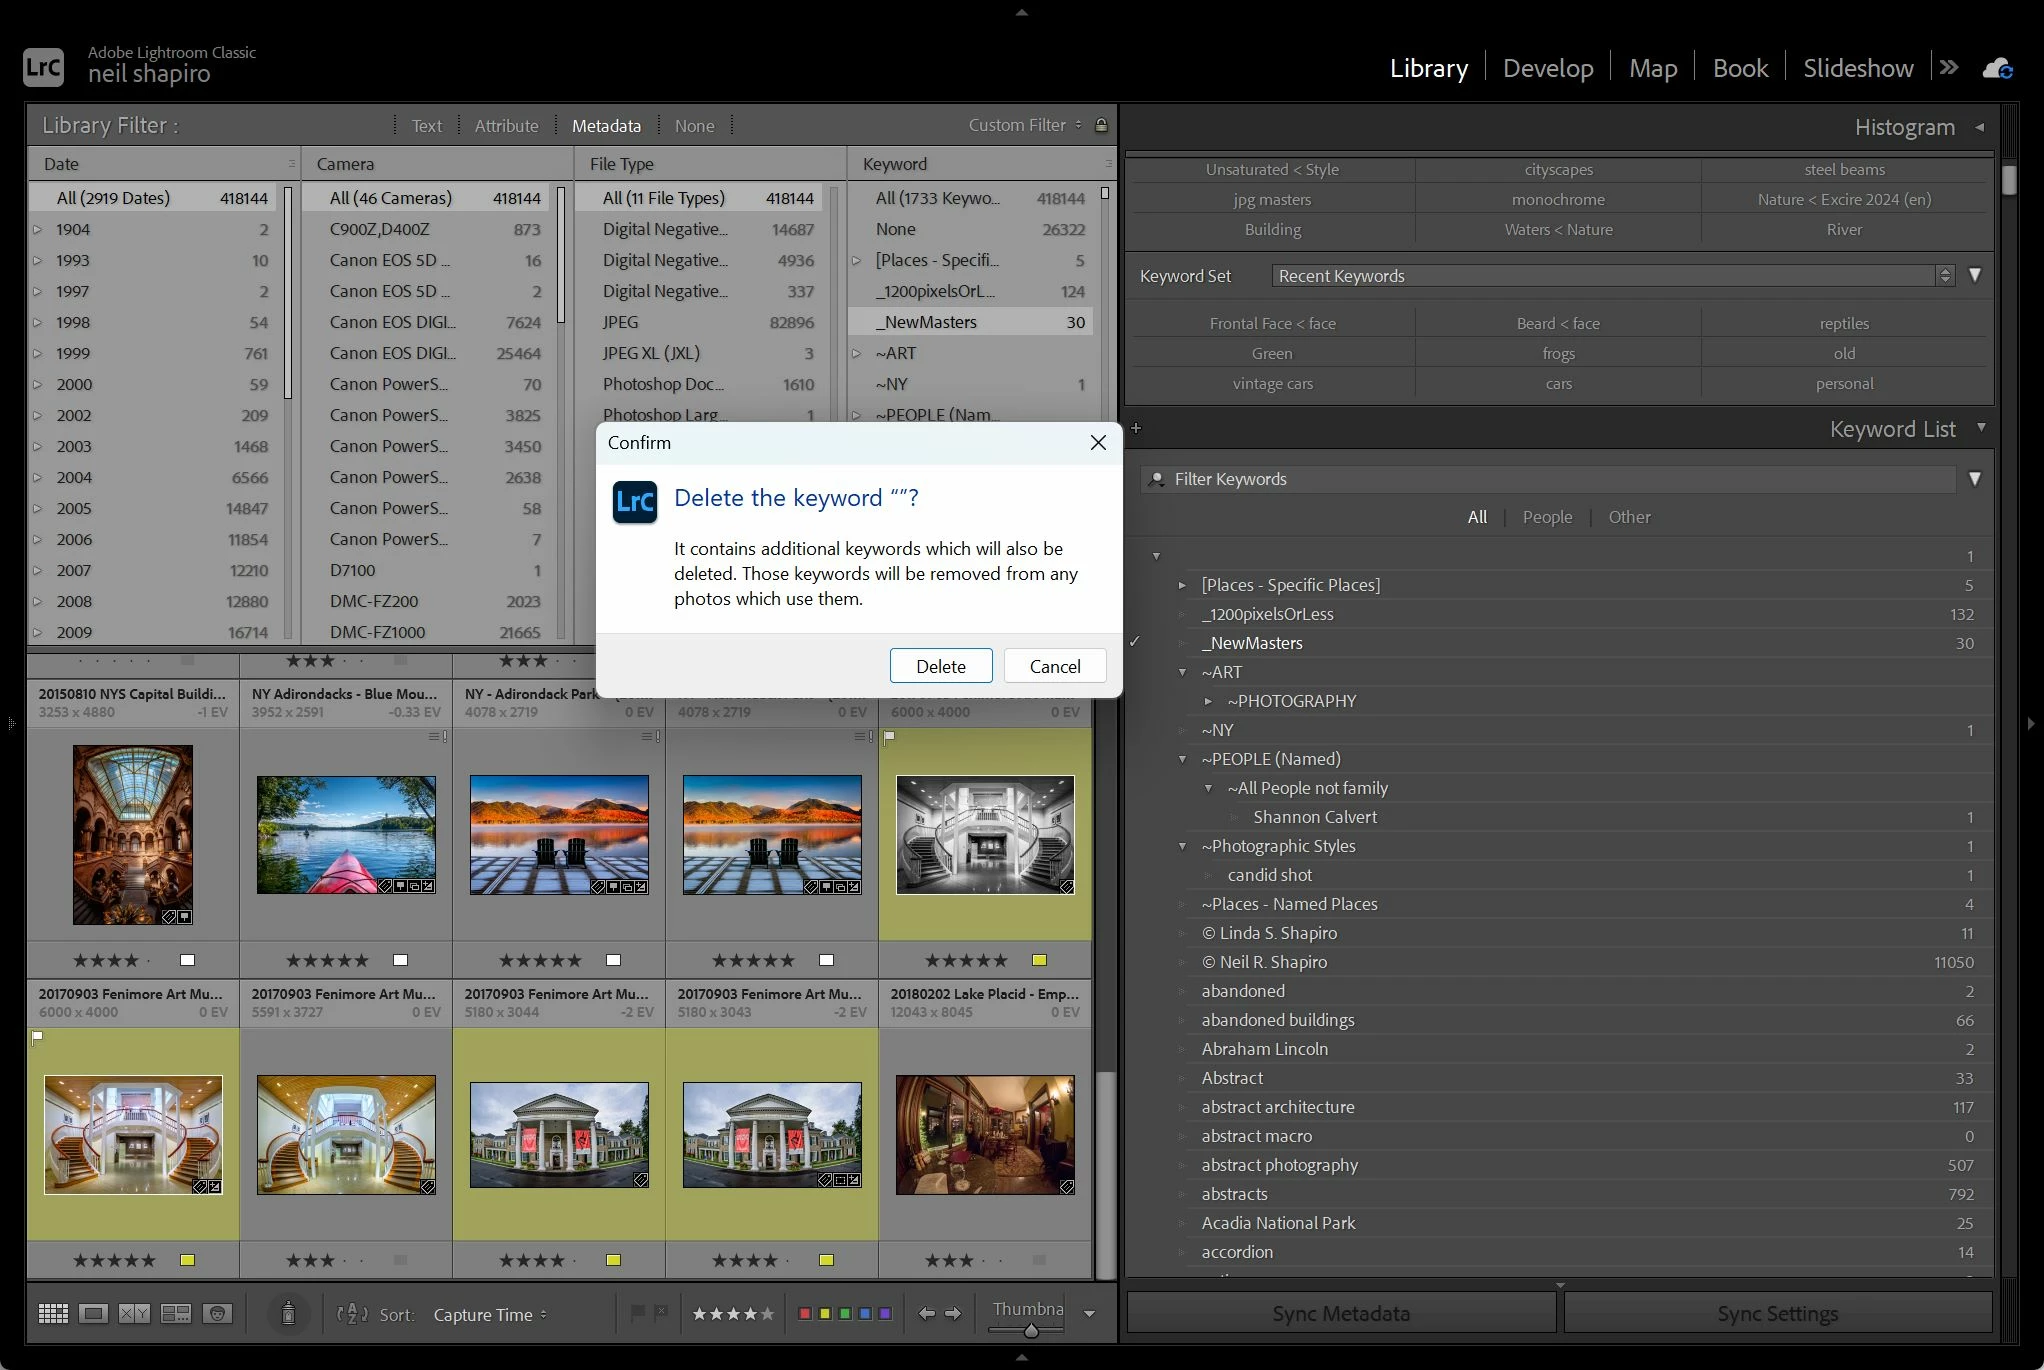Collapse the ~PEOPLE (Named) keyword tree

(1182, 759)
